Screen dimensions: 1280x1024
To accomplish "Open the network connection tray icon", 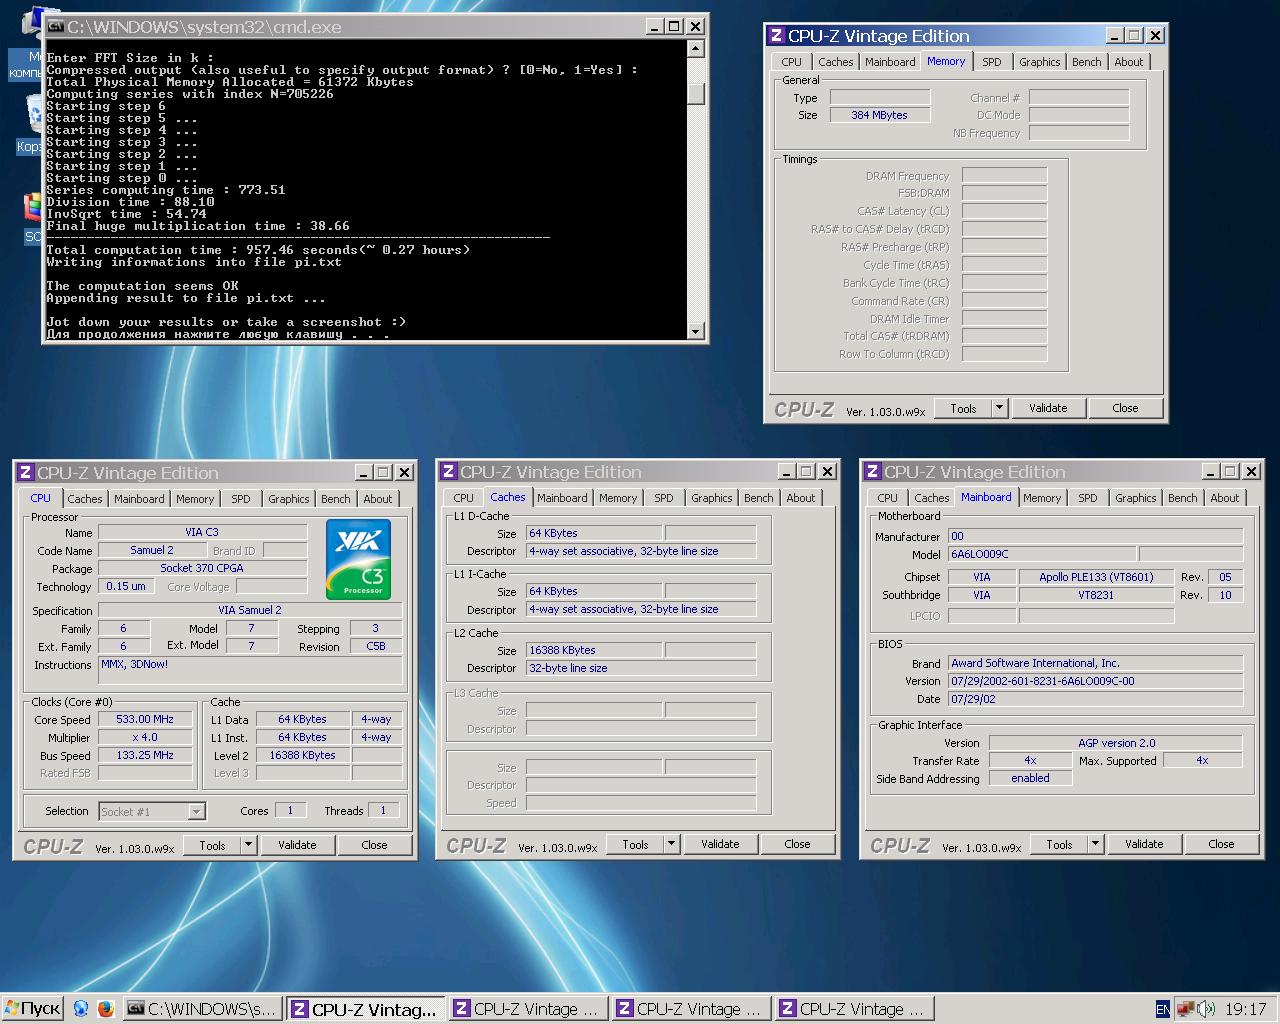I will coord(1185,1009).
